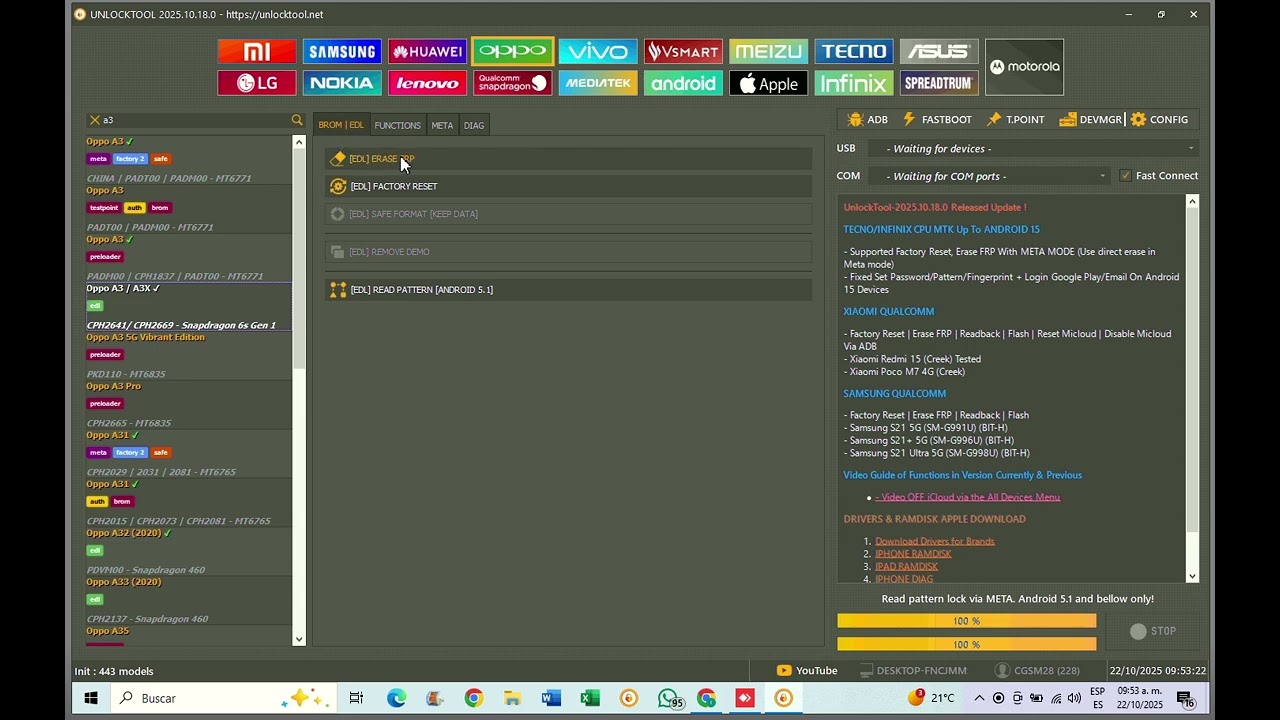The image size is (1280, 720).
Task: Select the Motorola brand logo
Action: (1024, 67)
